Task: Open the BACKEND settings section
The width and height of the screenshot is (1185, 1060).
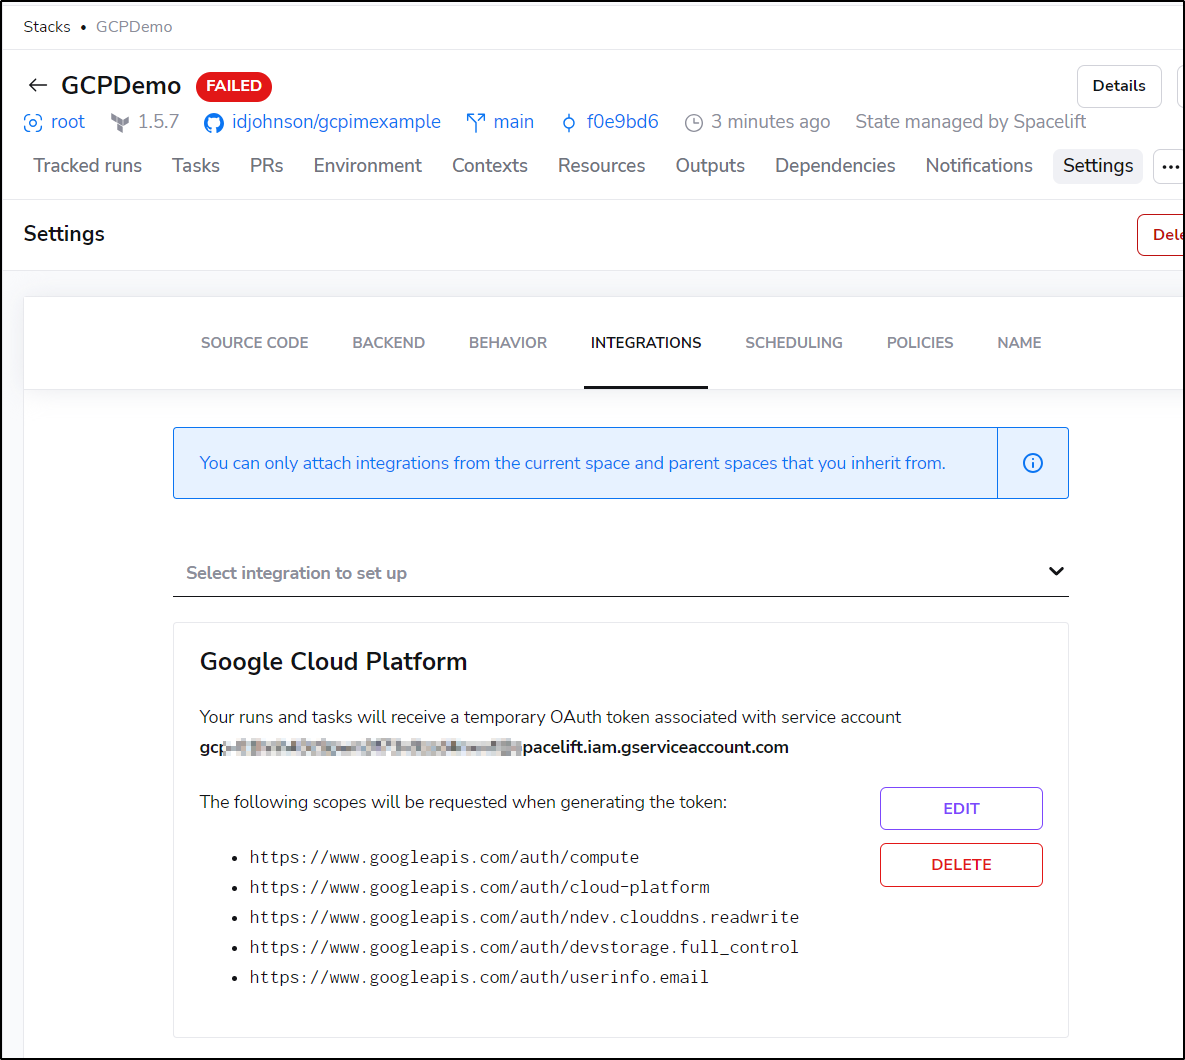Action: point(388,343)
